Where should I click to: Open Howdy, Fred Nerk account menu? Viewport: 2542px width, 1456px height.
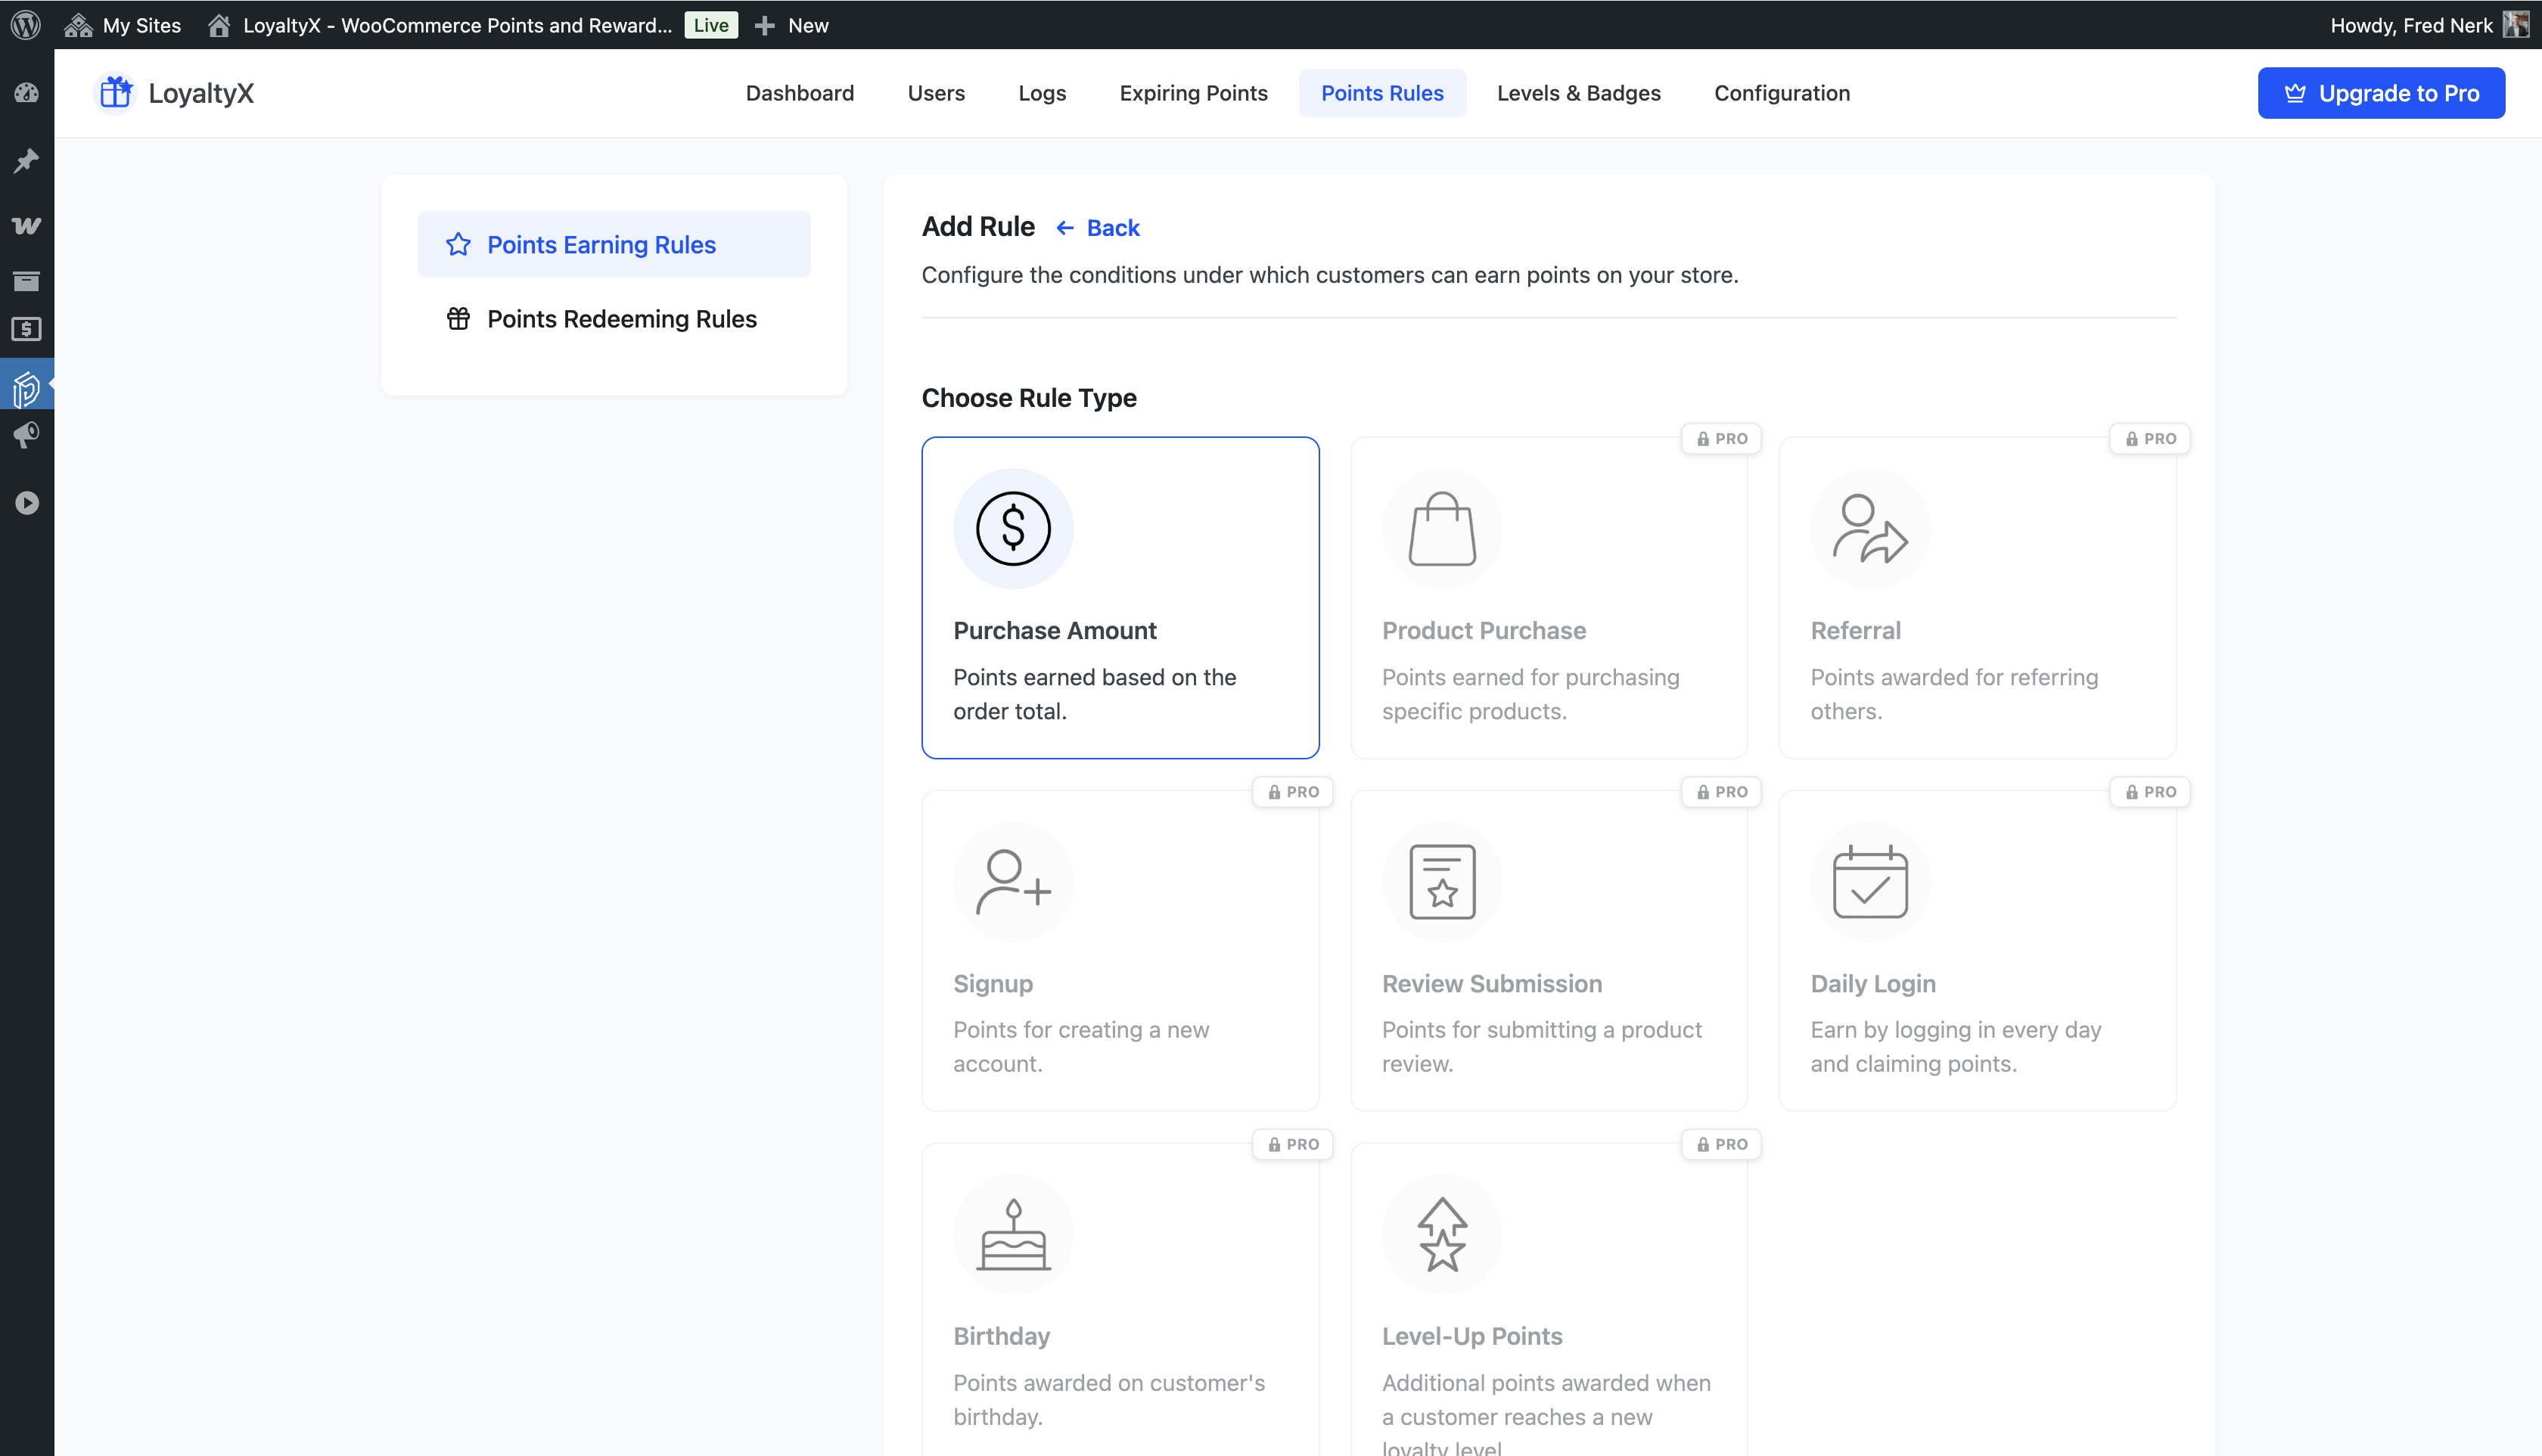click(2411, 25)
